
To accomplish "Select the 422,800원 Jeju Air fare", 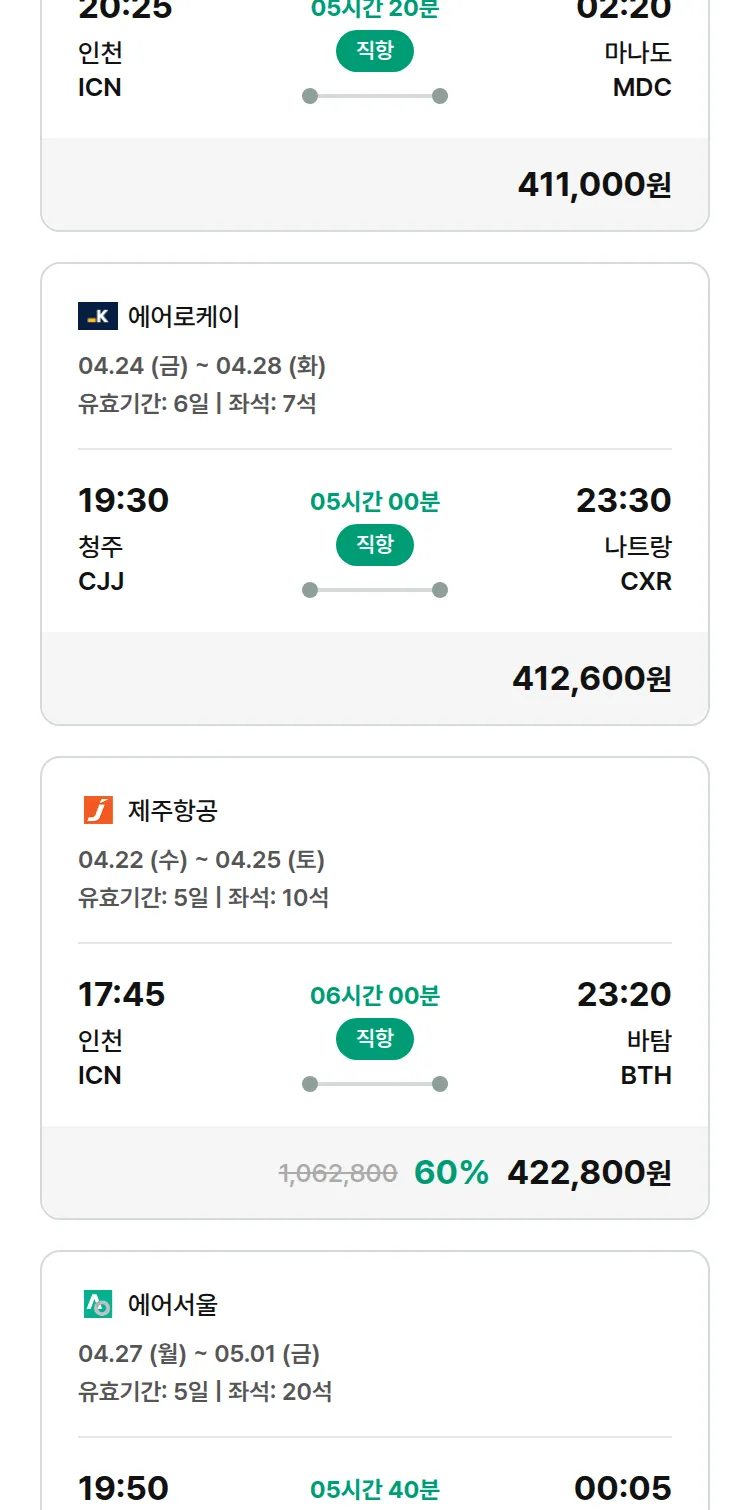I will [x=589, y=1172].
